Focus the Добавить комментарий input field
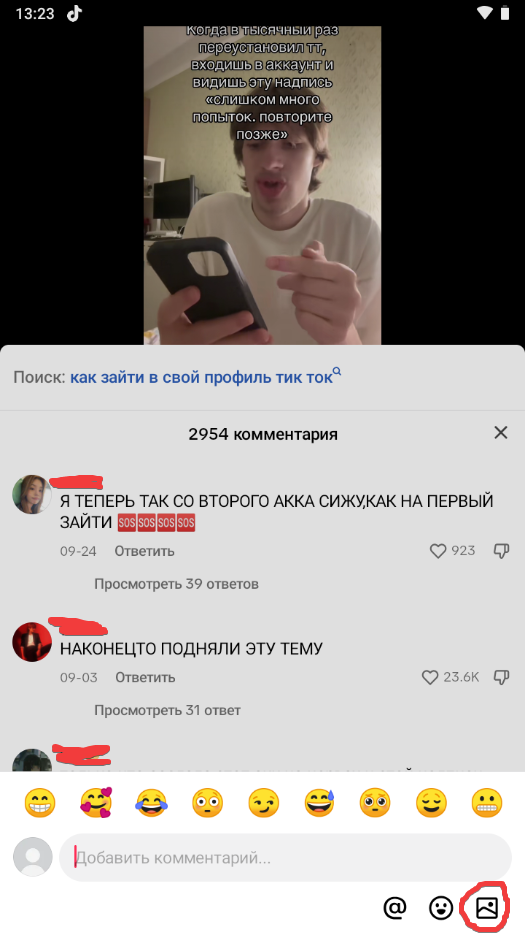 (x=285, y=857)
